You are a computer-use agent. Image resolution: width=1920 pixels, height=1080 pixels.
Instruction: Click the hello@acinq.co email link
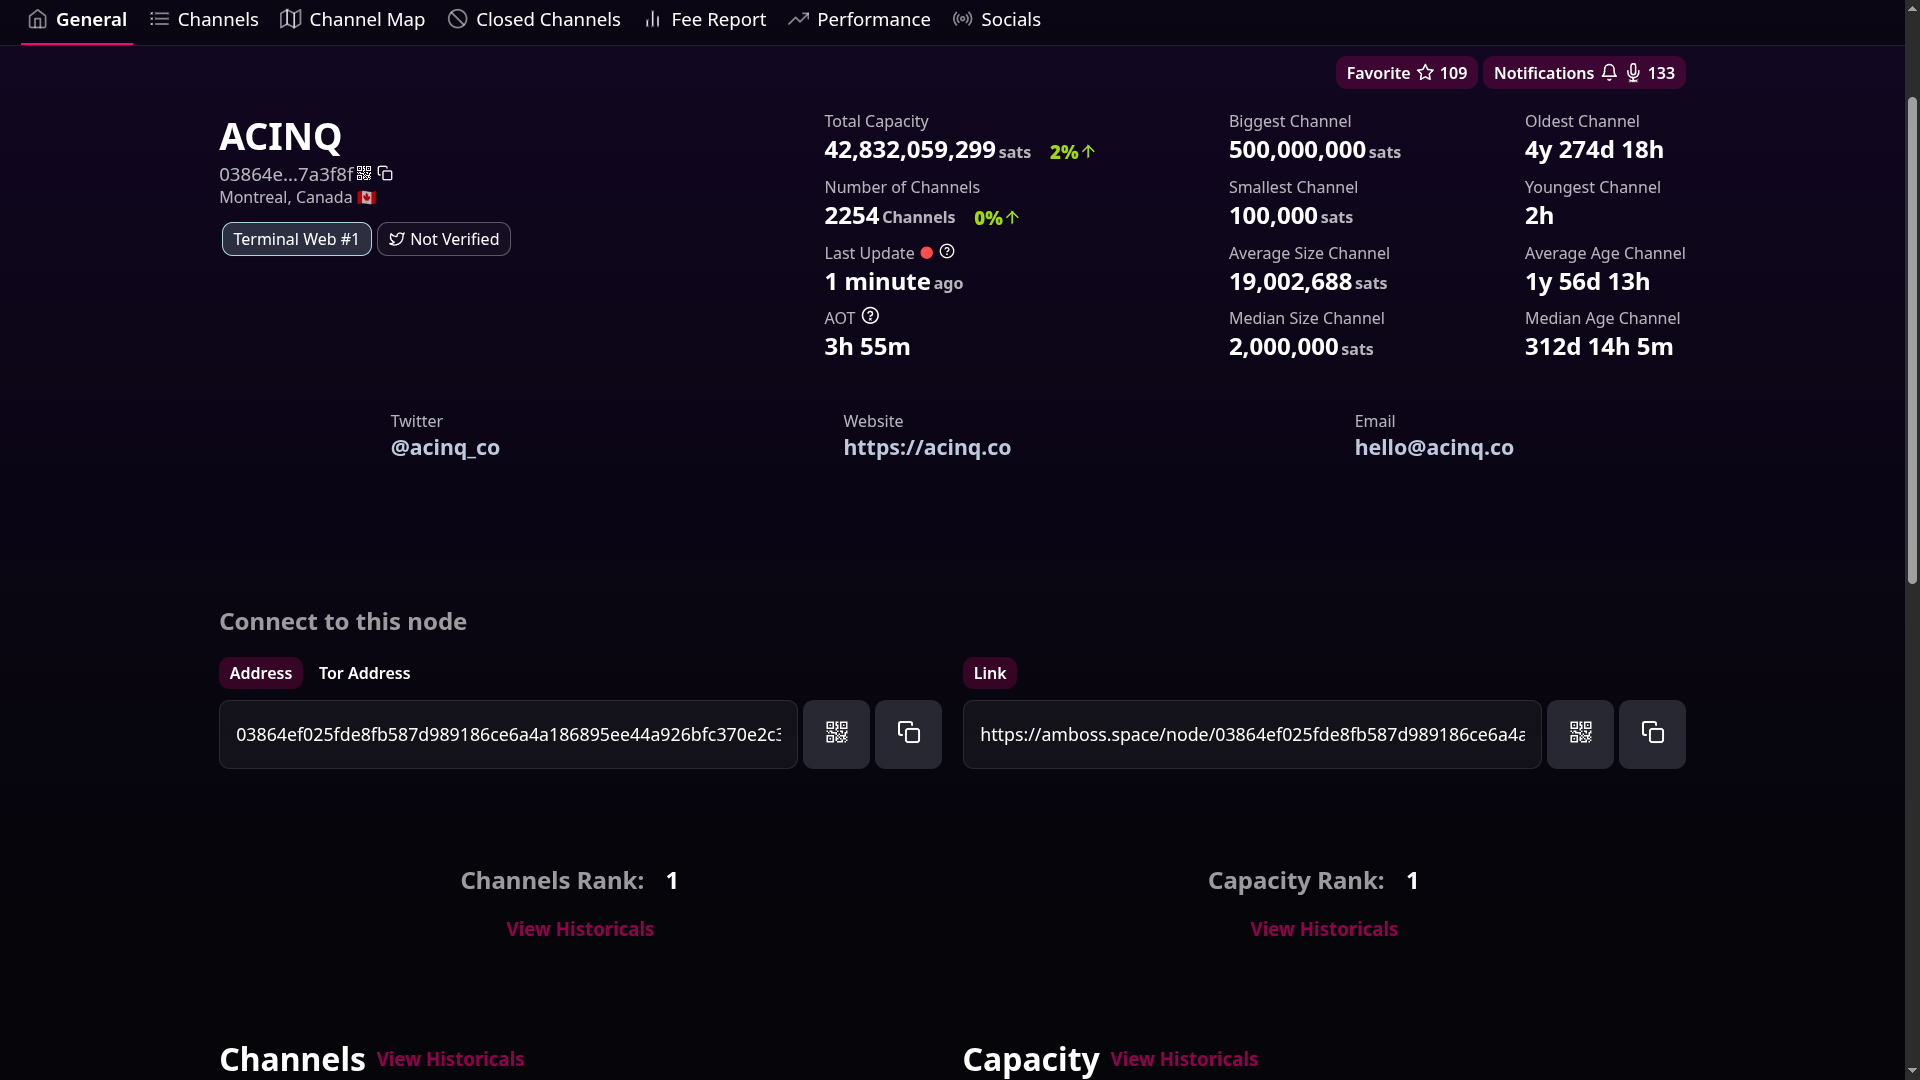[x=1434, y=448]
